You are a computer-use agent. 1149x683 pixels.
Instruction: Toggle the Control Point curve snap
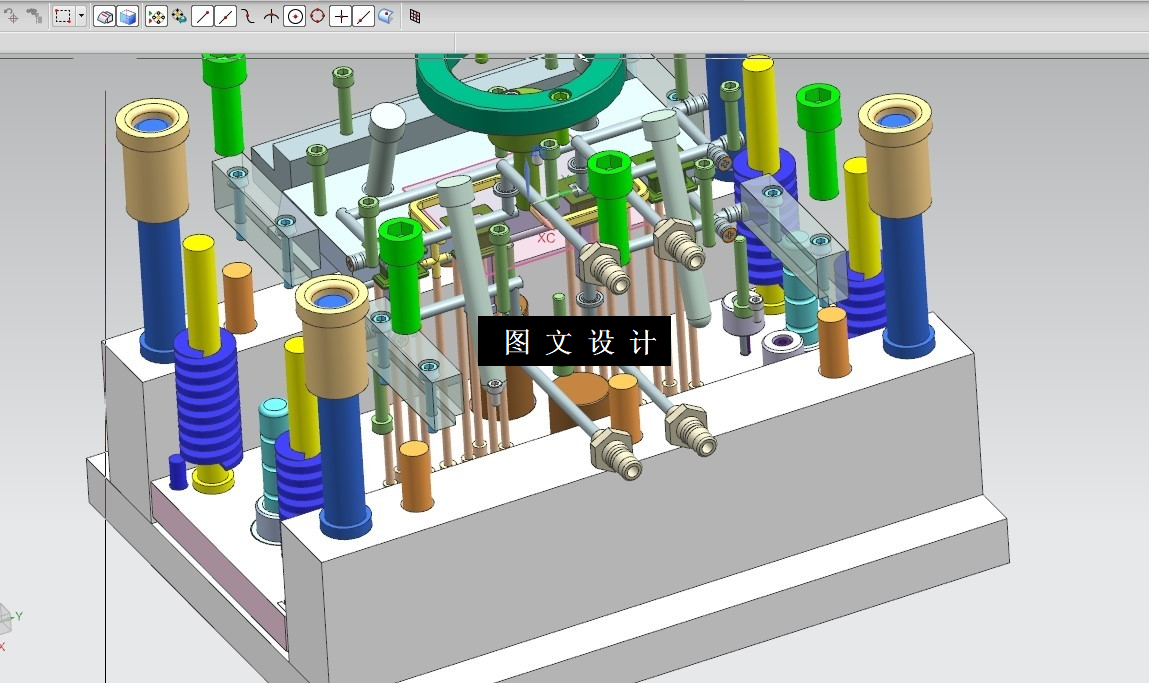[x=248, y=16]
